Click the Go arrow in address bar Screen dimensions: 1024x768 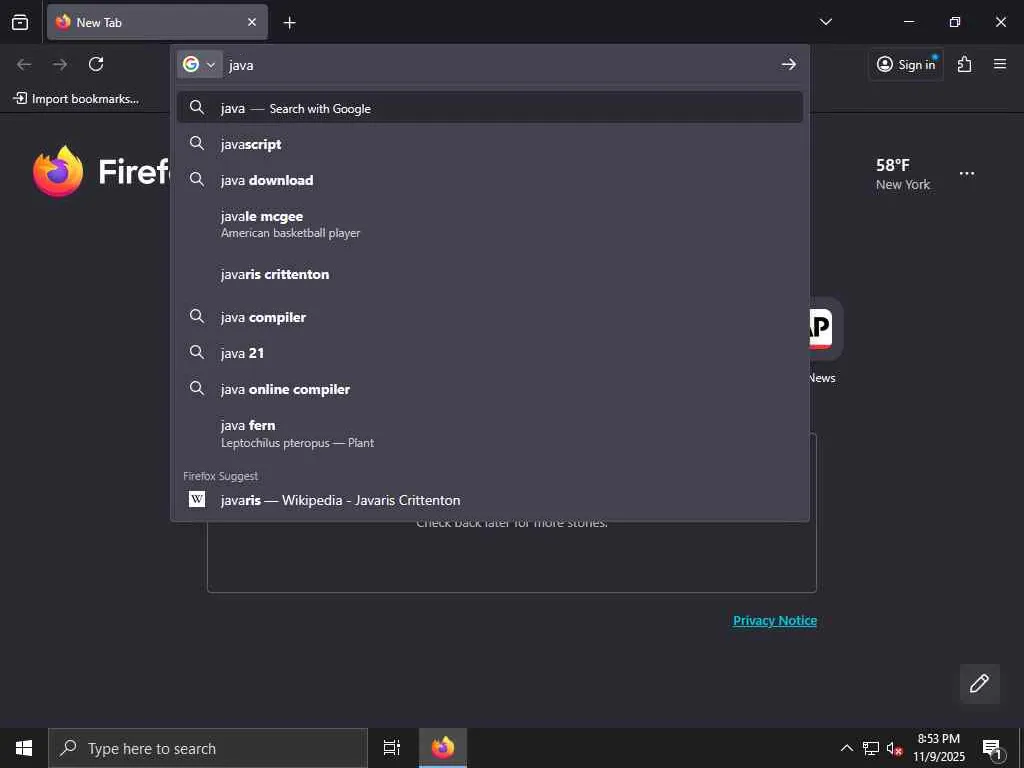[x=789, y=64]
